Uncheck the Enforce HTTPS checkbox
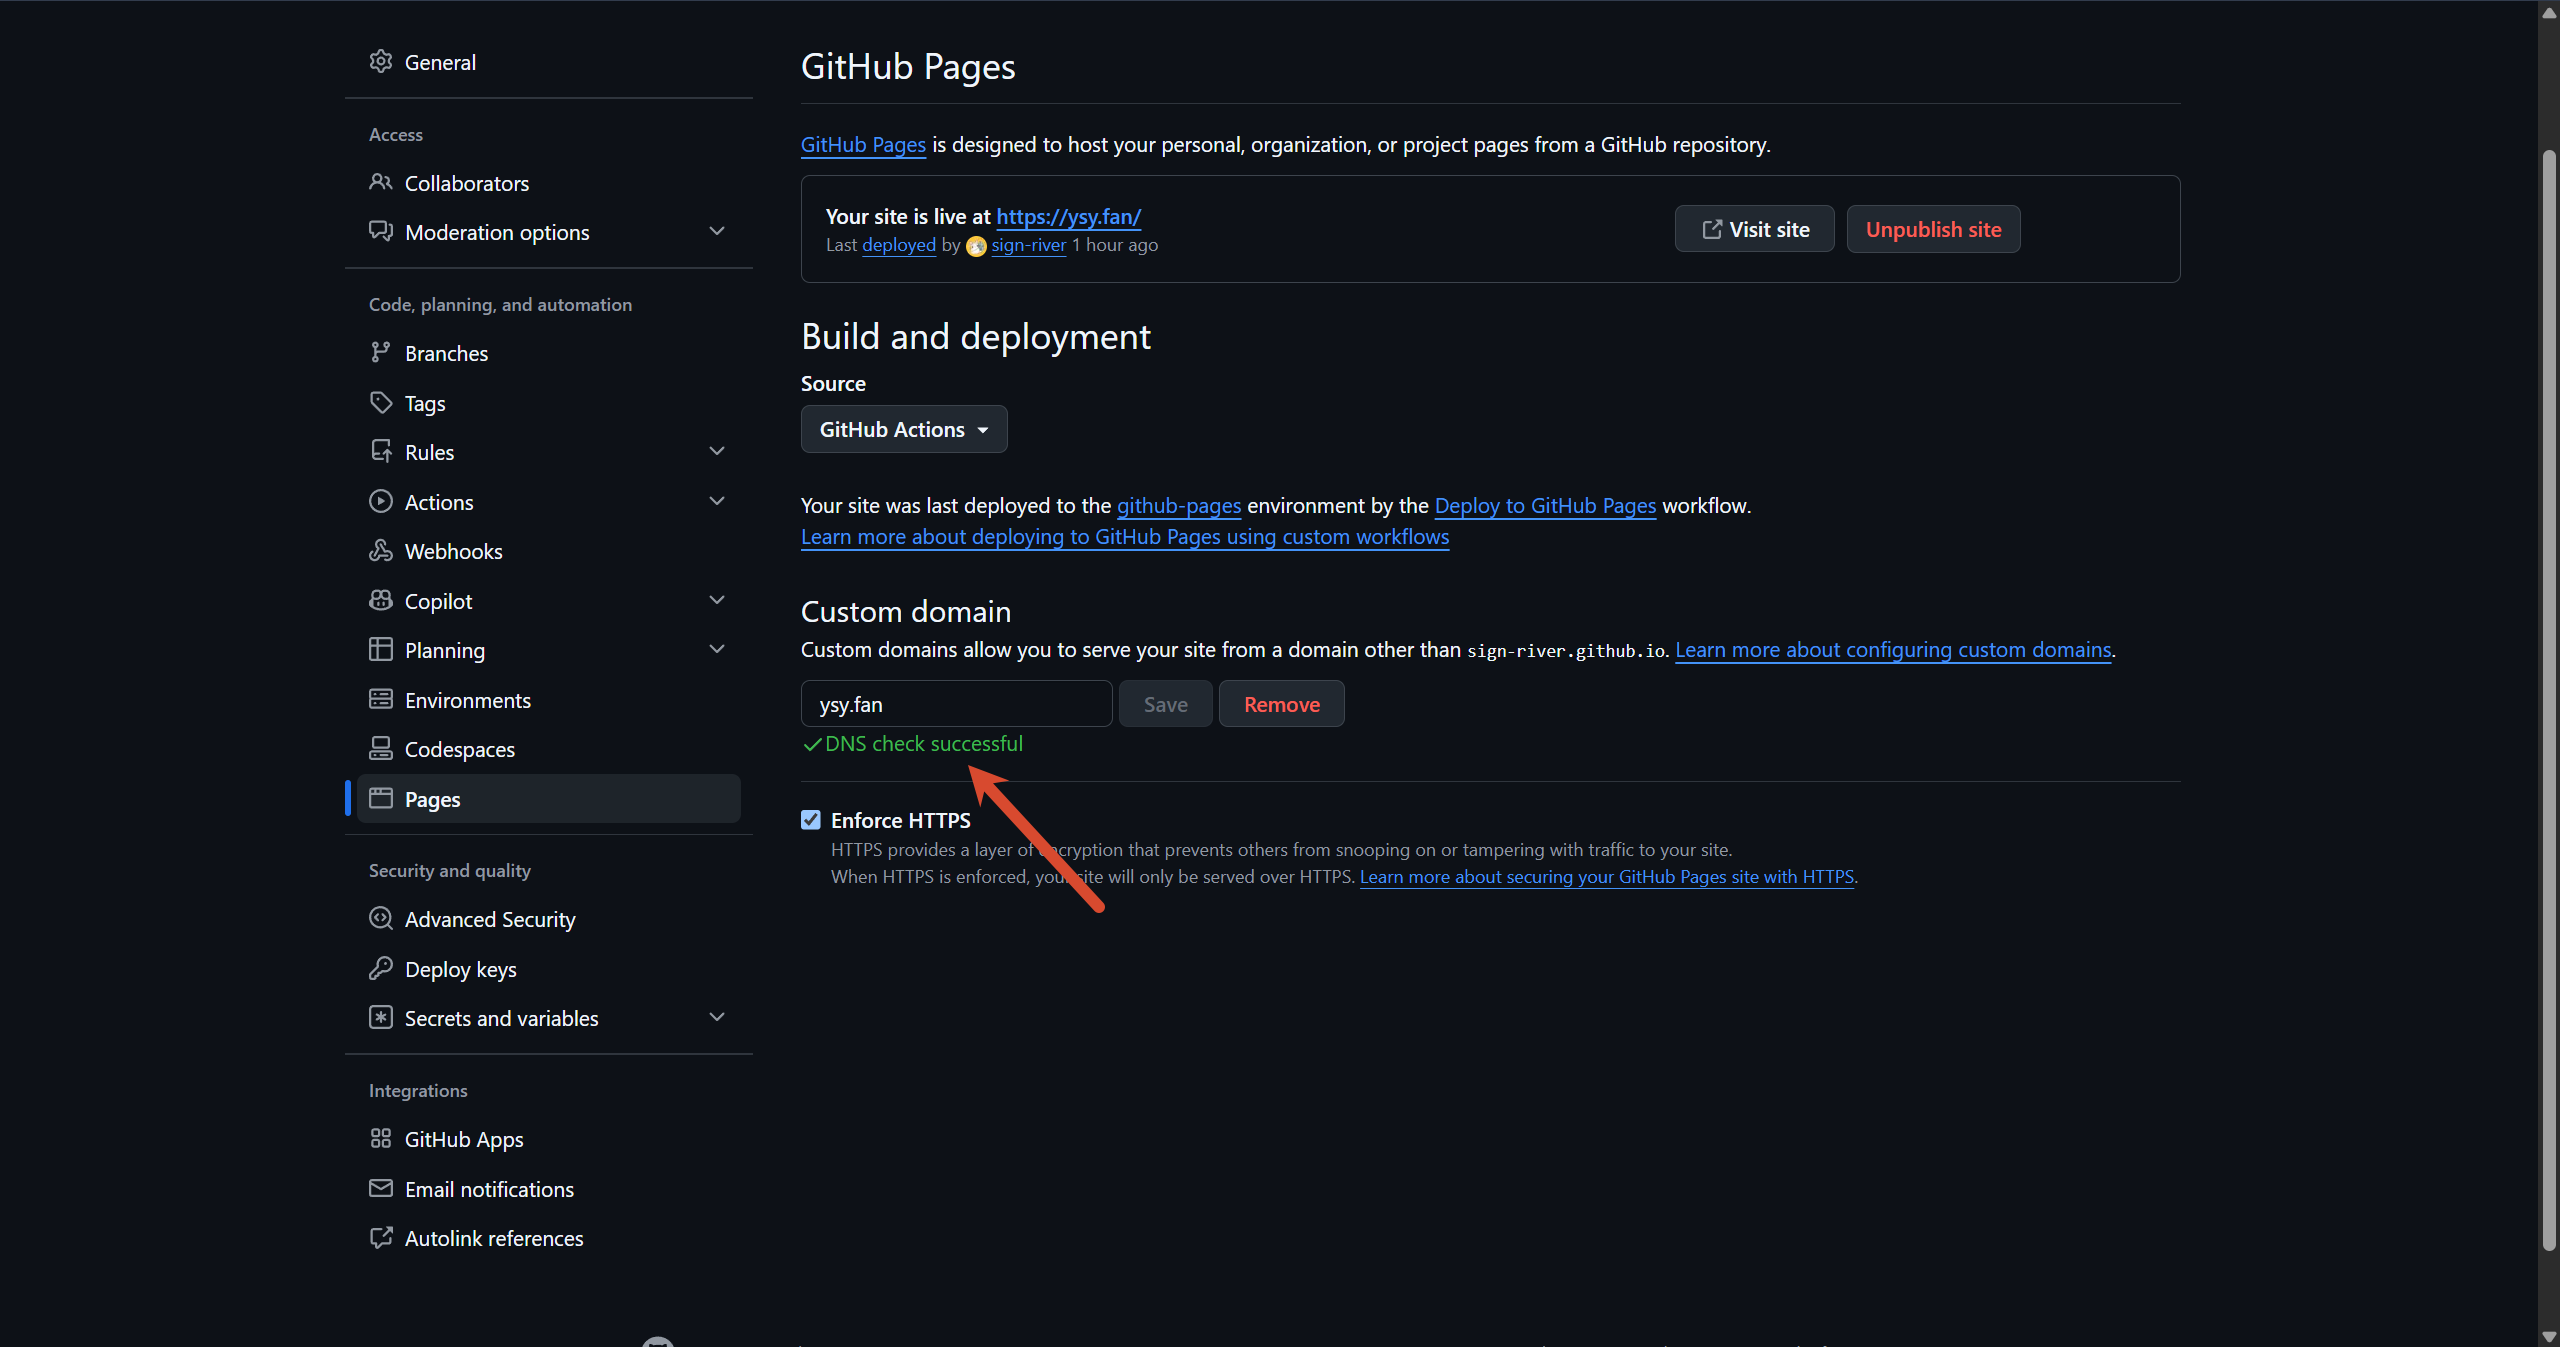The width and height of the screenshot is (2560, 1347). (811, 820)
